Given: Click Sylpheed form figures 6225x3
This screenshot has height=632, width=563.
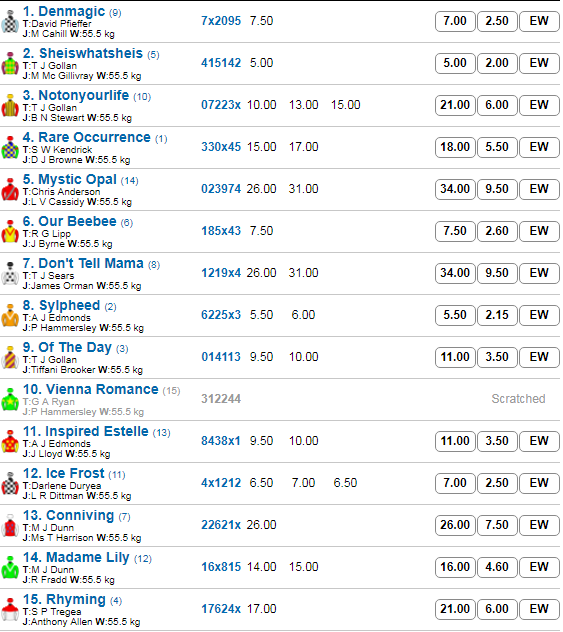Looking at the screenshot, I should click(221, 315).
